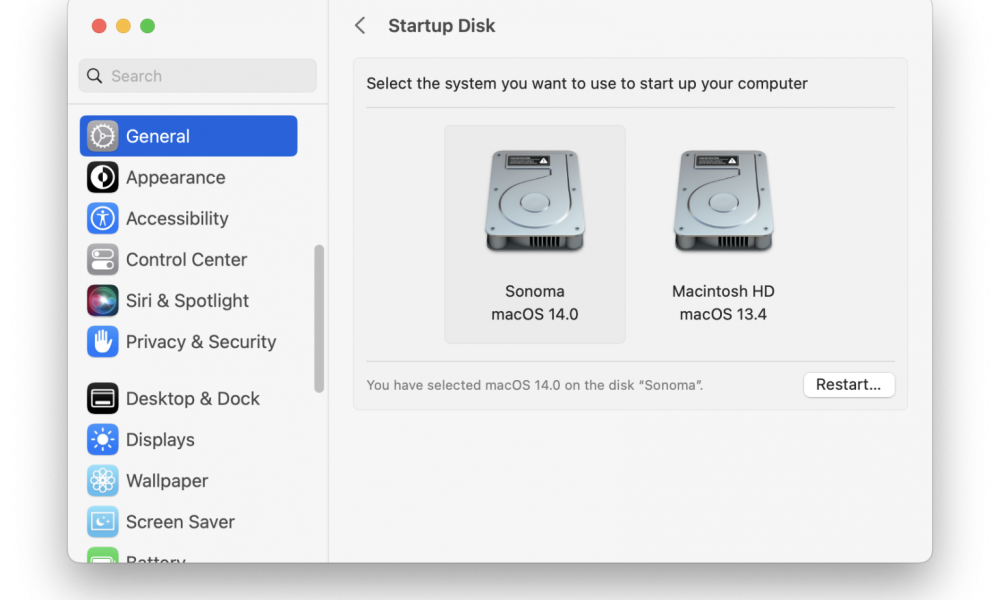
Task: Select the Displays sun icon
Action: click(102, 439)
